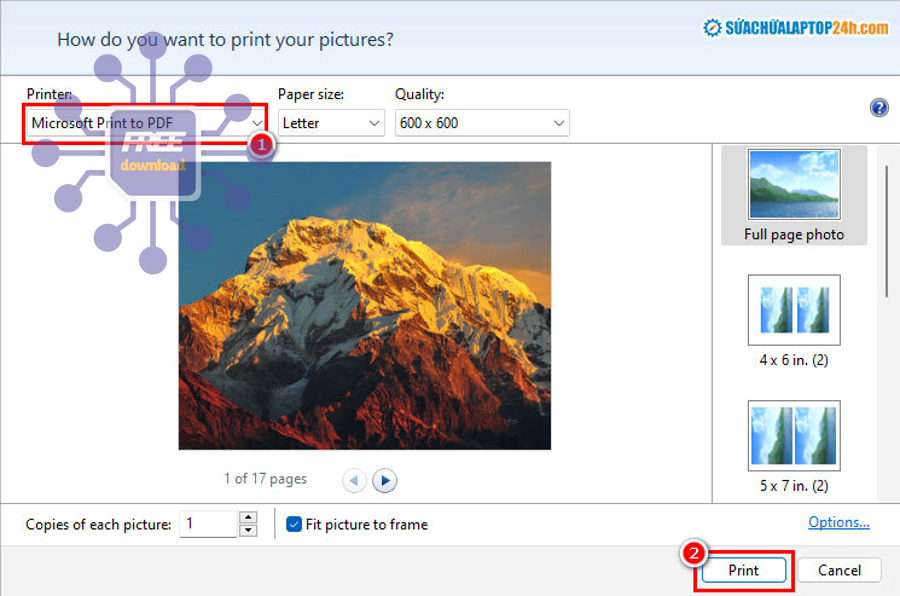Select the 4 x 6 in. (2) layout
This screenshot has height=596, width=900.
click(794, 321)
